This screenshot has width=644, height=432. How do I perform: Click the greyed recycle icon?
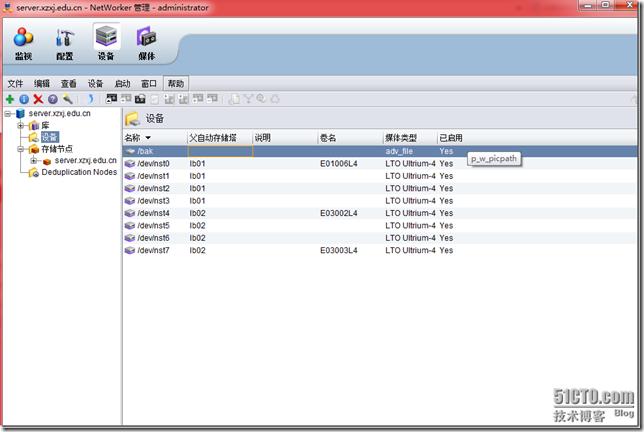coord(275,99)
